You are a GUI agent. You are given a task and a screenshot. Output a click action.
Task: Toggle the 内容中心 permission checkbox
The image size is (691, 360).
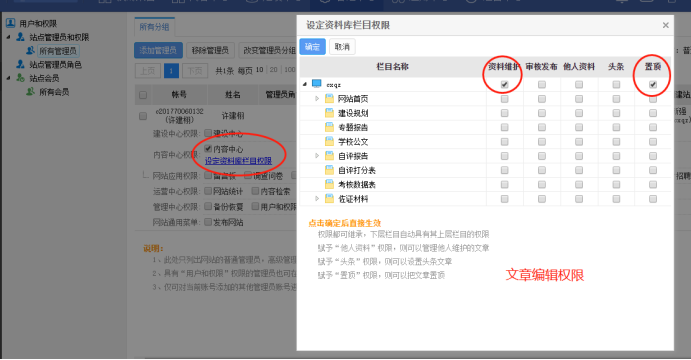[208, 148]
